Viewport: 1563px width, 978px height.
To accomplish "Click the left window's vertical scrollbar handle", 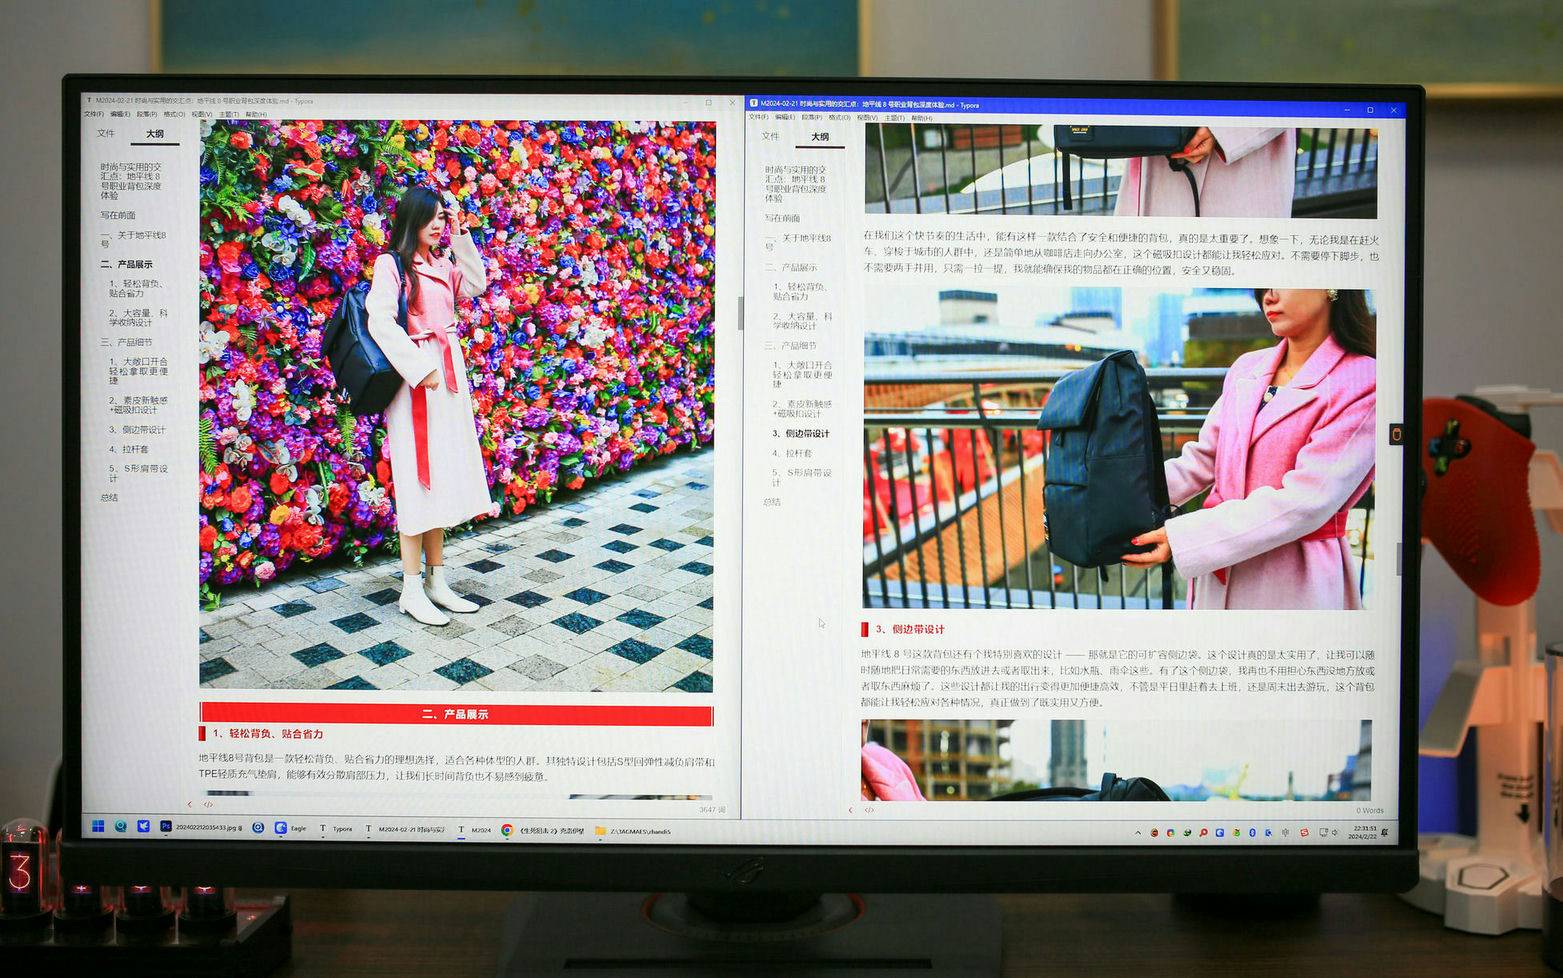I will [740, 312].
